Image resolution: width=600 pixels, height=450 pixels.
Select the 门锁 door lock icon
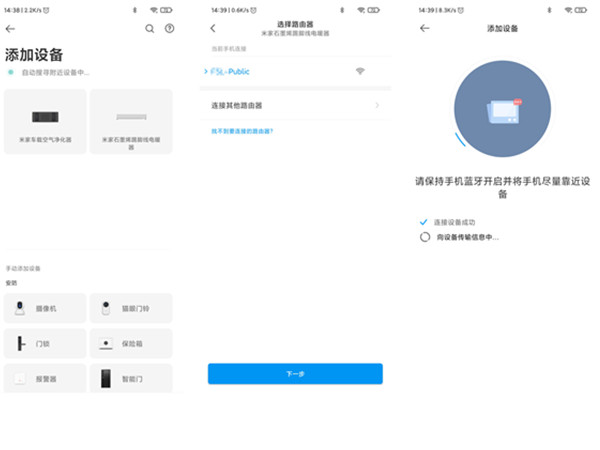coord(20,343)
